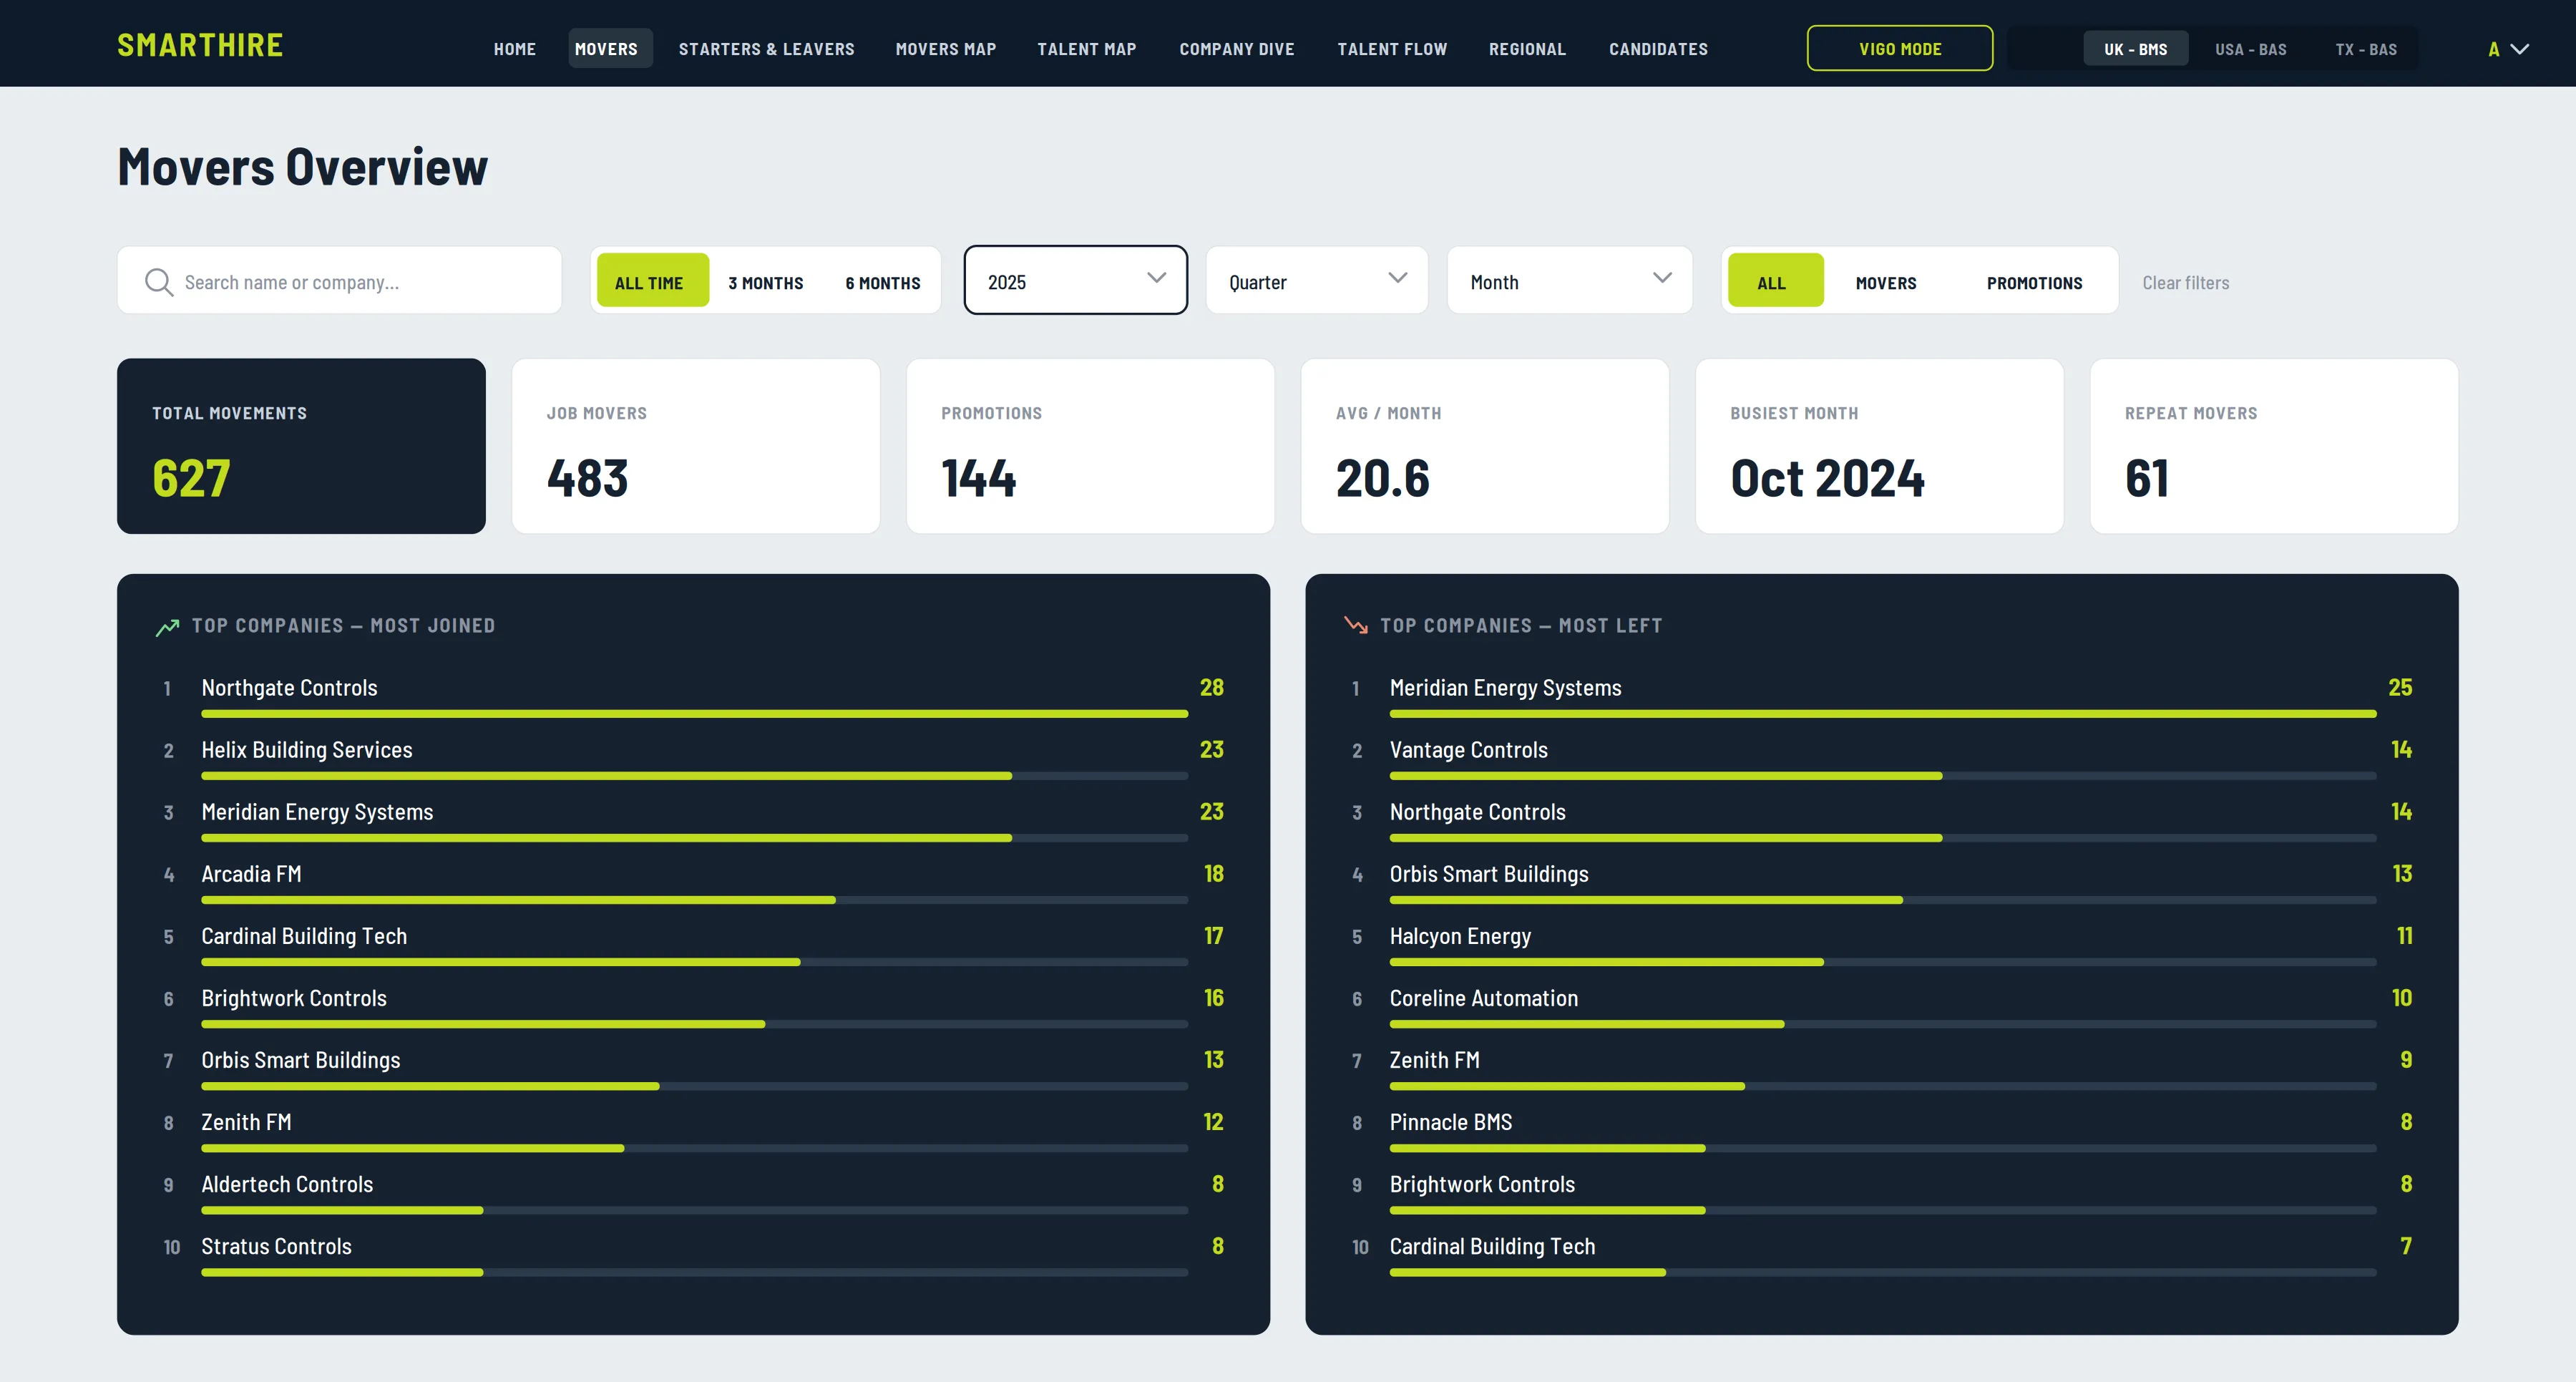Viewport: 2576px width, 1382px height.
Task: Open STARTERS & LEAVERS page
Action: point(767,49)
